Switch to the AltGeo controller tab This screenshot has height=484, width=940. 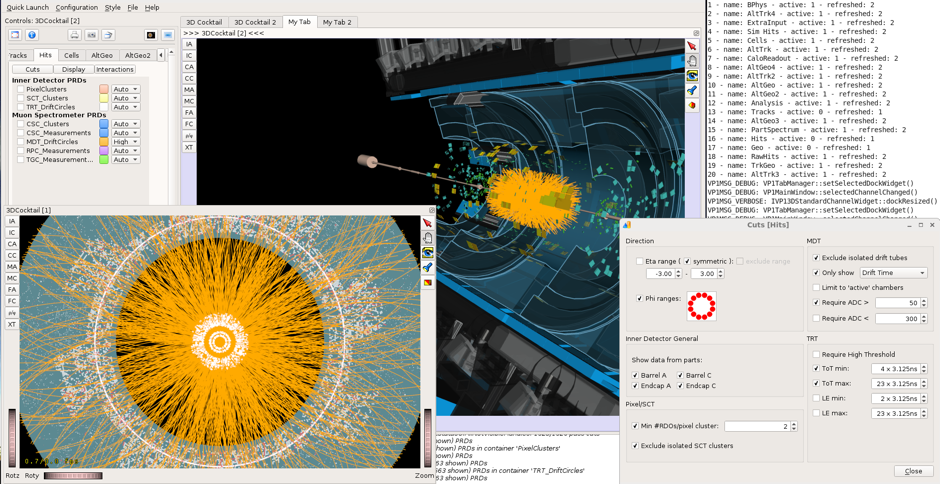tap(101, 55)
